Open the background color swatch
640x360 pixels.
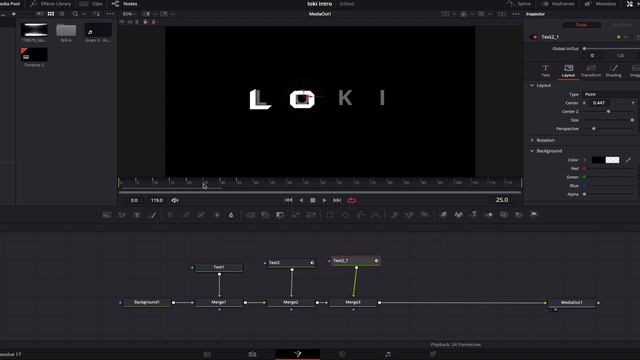(605, 160)
